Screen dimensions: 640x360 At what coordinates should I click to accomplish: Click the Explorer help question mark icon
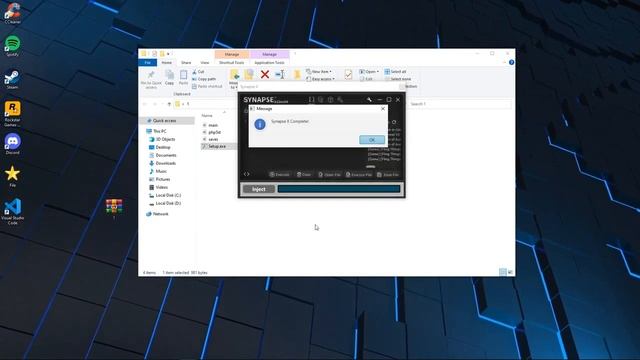[x=511, y=62]
